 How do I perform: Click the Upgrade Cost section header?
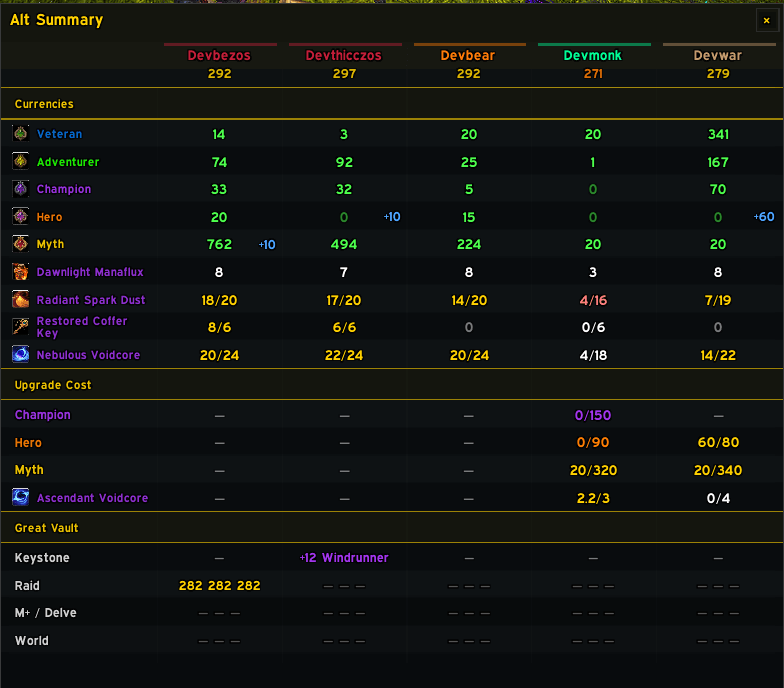click(53, 385)
